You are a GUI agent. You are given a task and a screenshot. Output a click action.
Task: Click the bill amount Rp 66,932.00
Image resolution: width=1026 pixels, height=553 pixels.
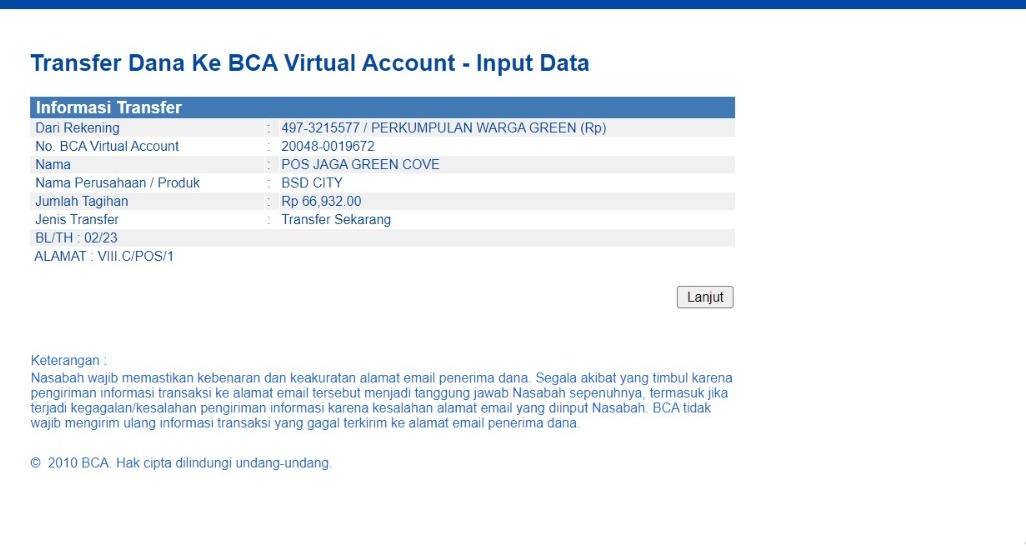pos(321,201)
